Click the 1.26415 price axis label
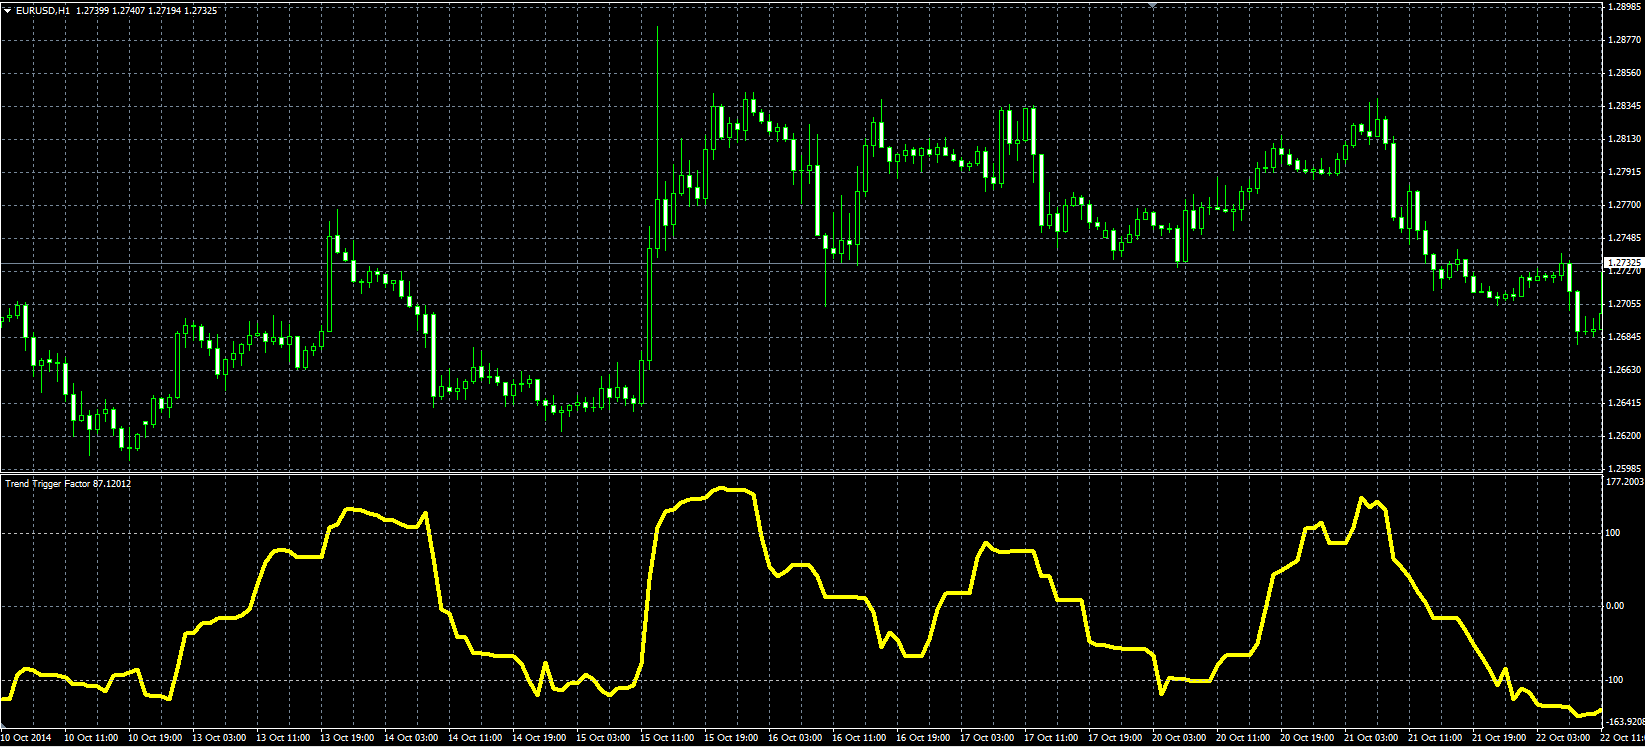1645x747 pixels. 1625,403
